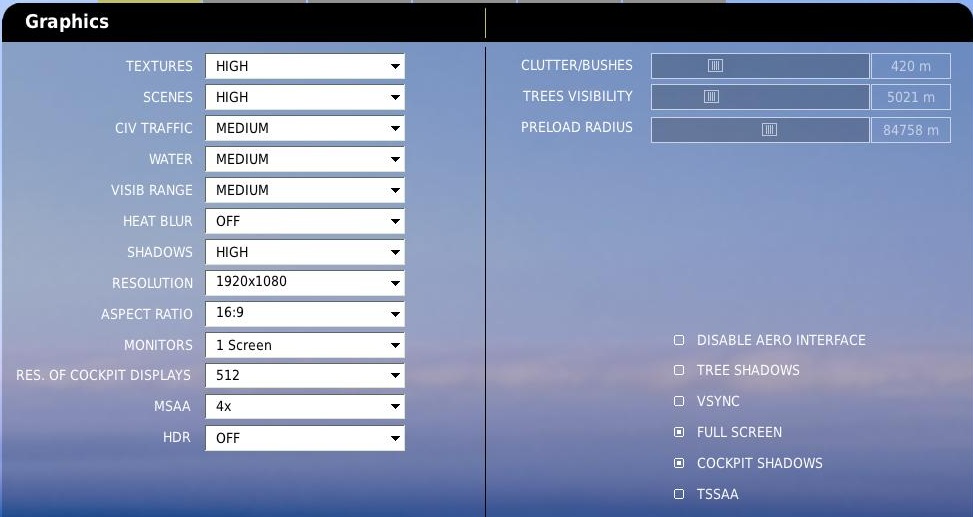Open the TEXTURES dropdown
Image resolution: width=973 pixels, height=517 pixels.
305,66
